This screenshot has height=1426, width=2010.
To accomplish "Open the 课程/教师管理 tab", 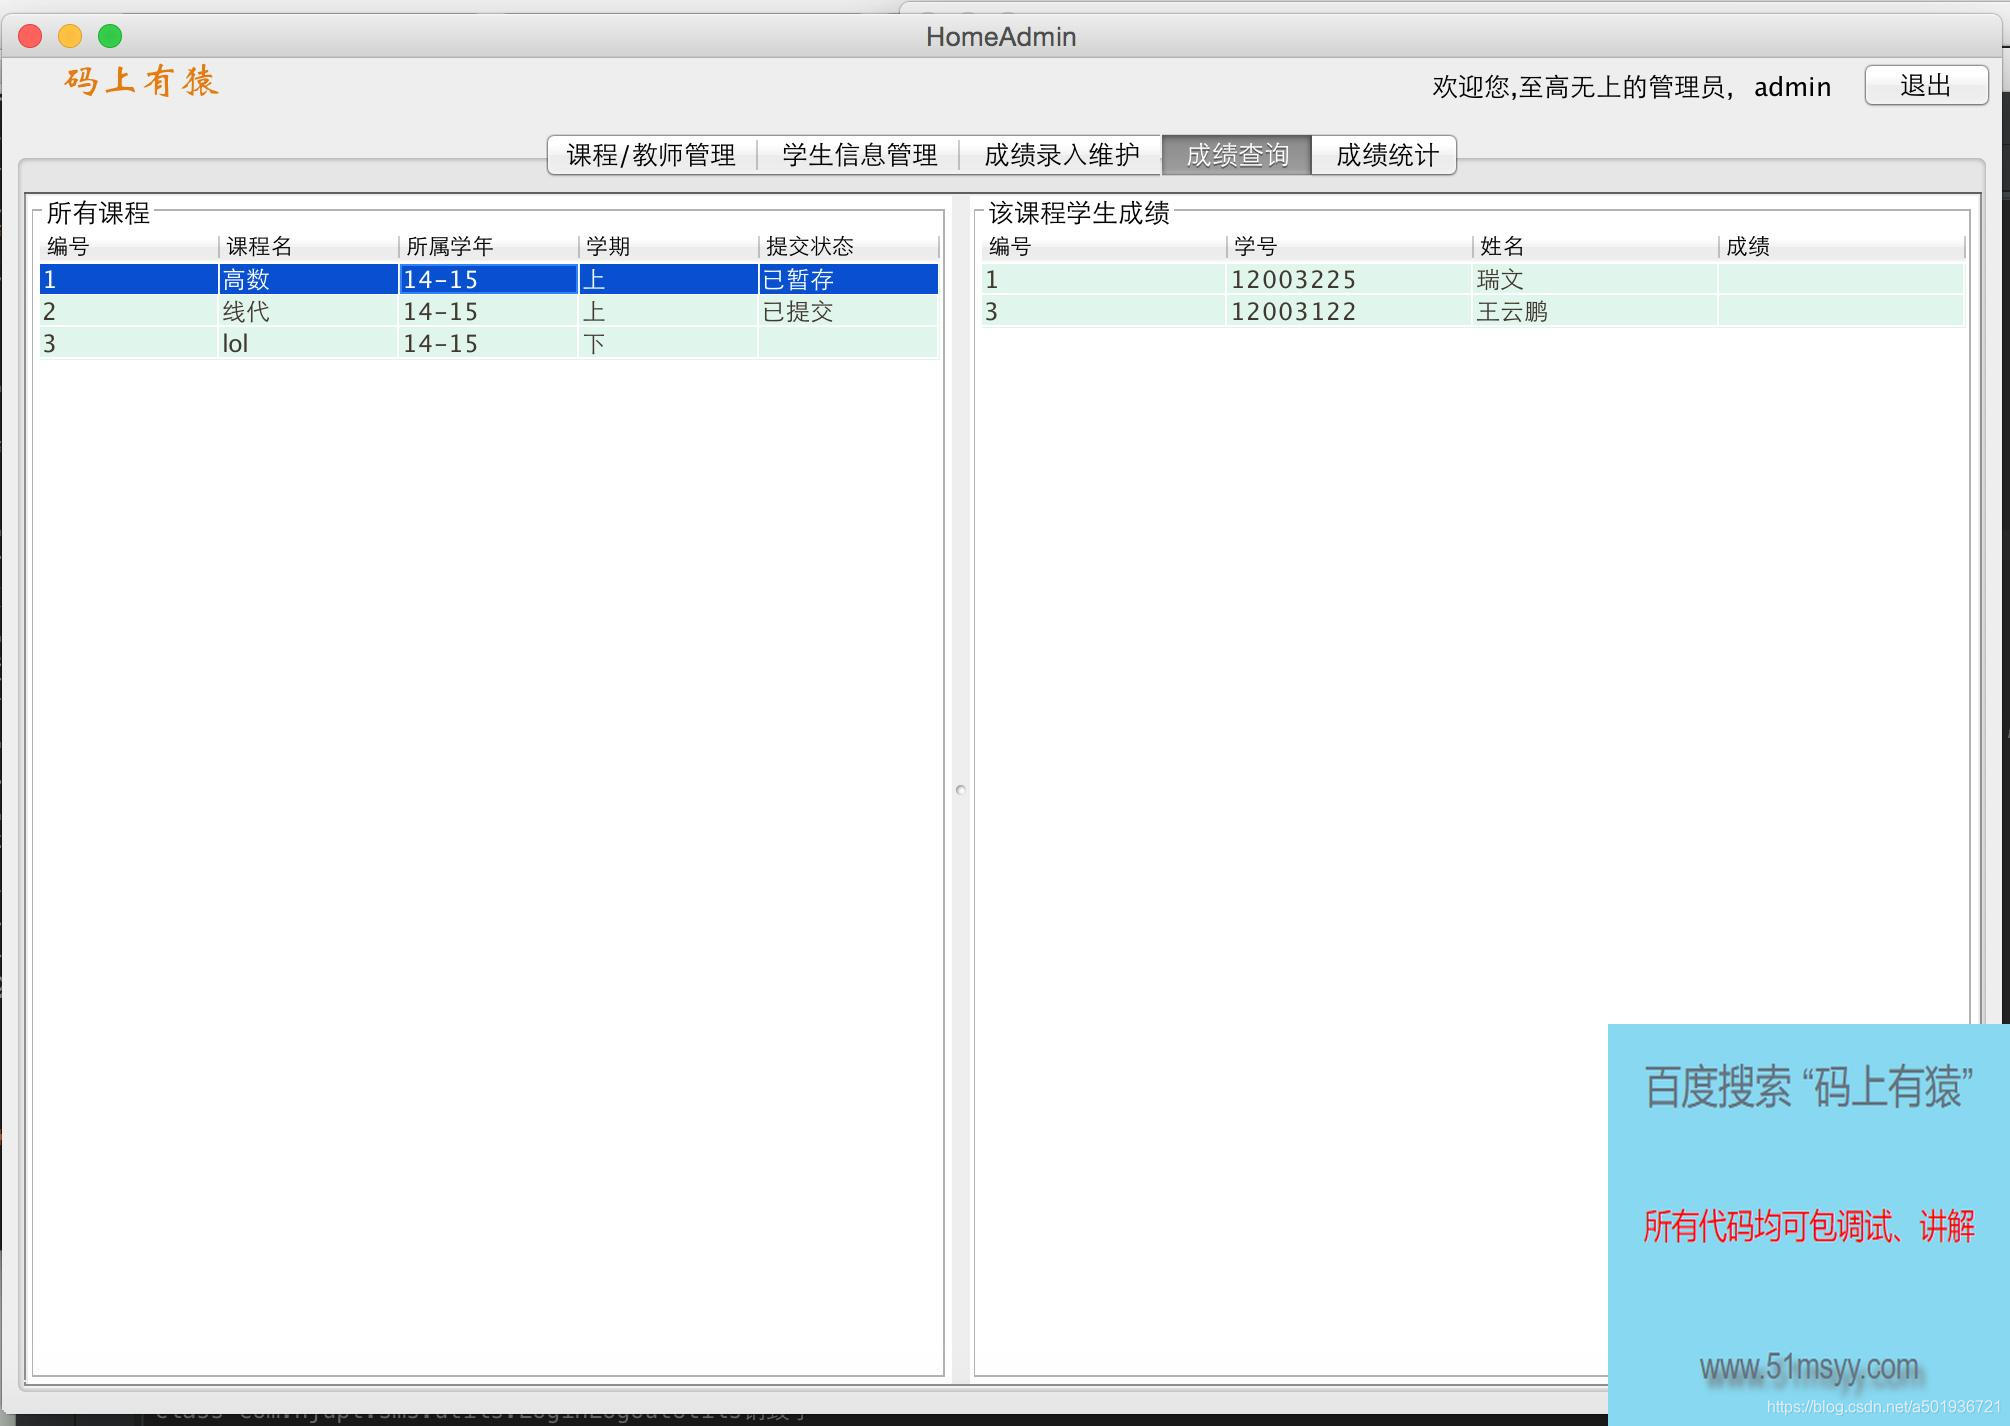I will coord(652,155).
